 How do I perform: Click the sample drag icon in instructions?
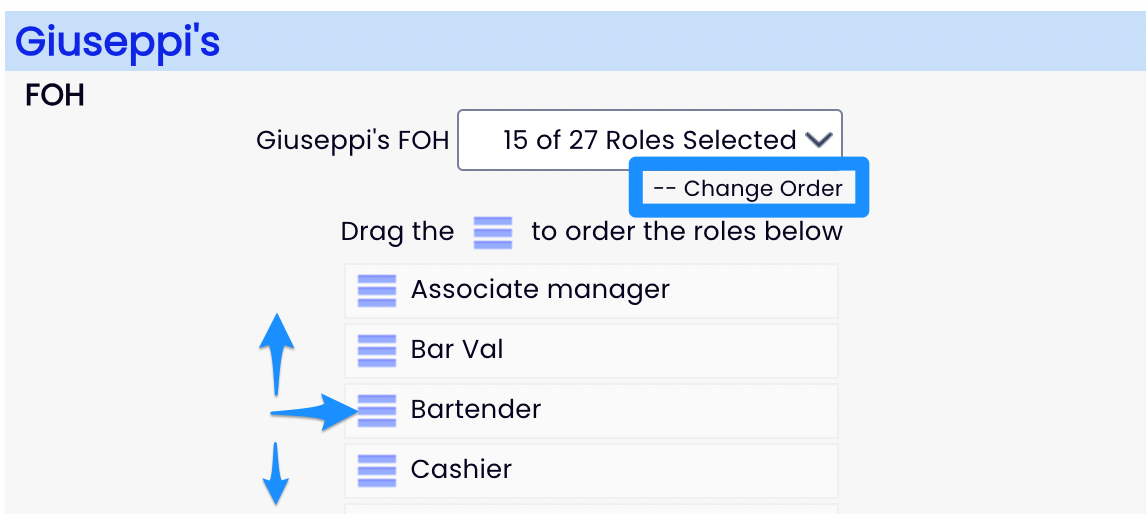tap(492, 232)
